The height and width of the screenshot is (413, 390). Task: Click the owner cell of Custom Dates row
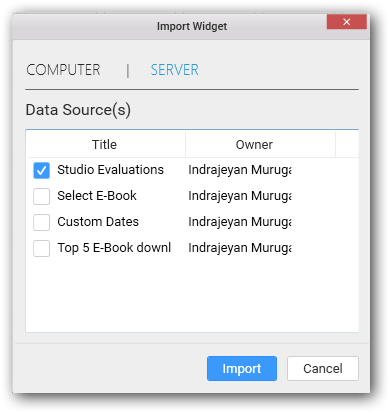coord(240,222)
